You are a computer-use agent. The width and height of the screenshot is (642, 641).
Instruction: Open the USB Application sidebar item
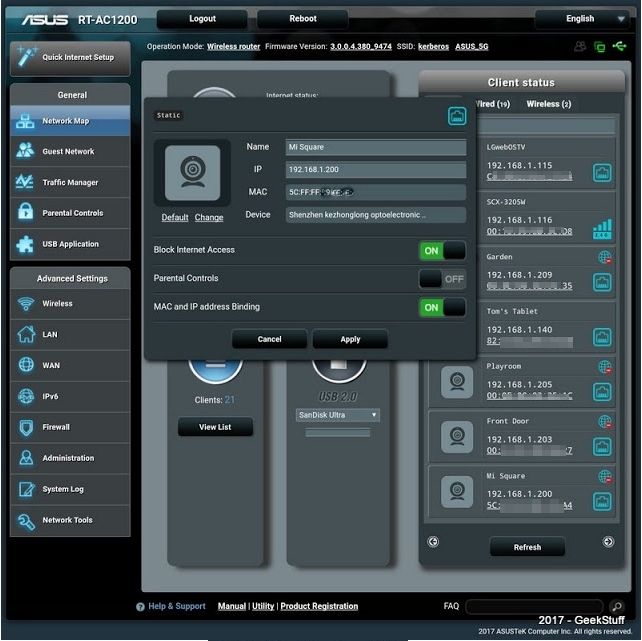[x=70, y=244]
